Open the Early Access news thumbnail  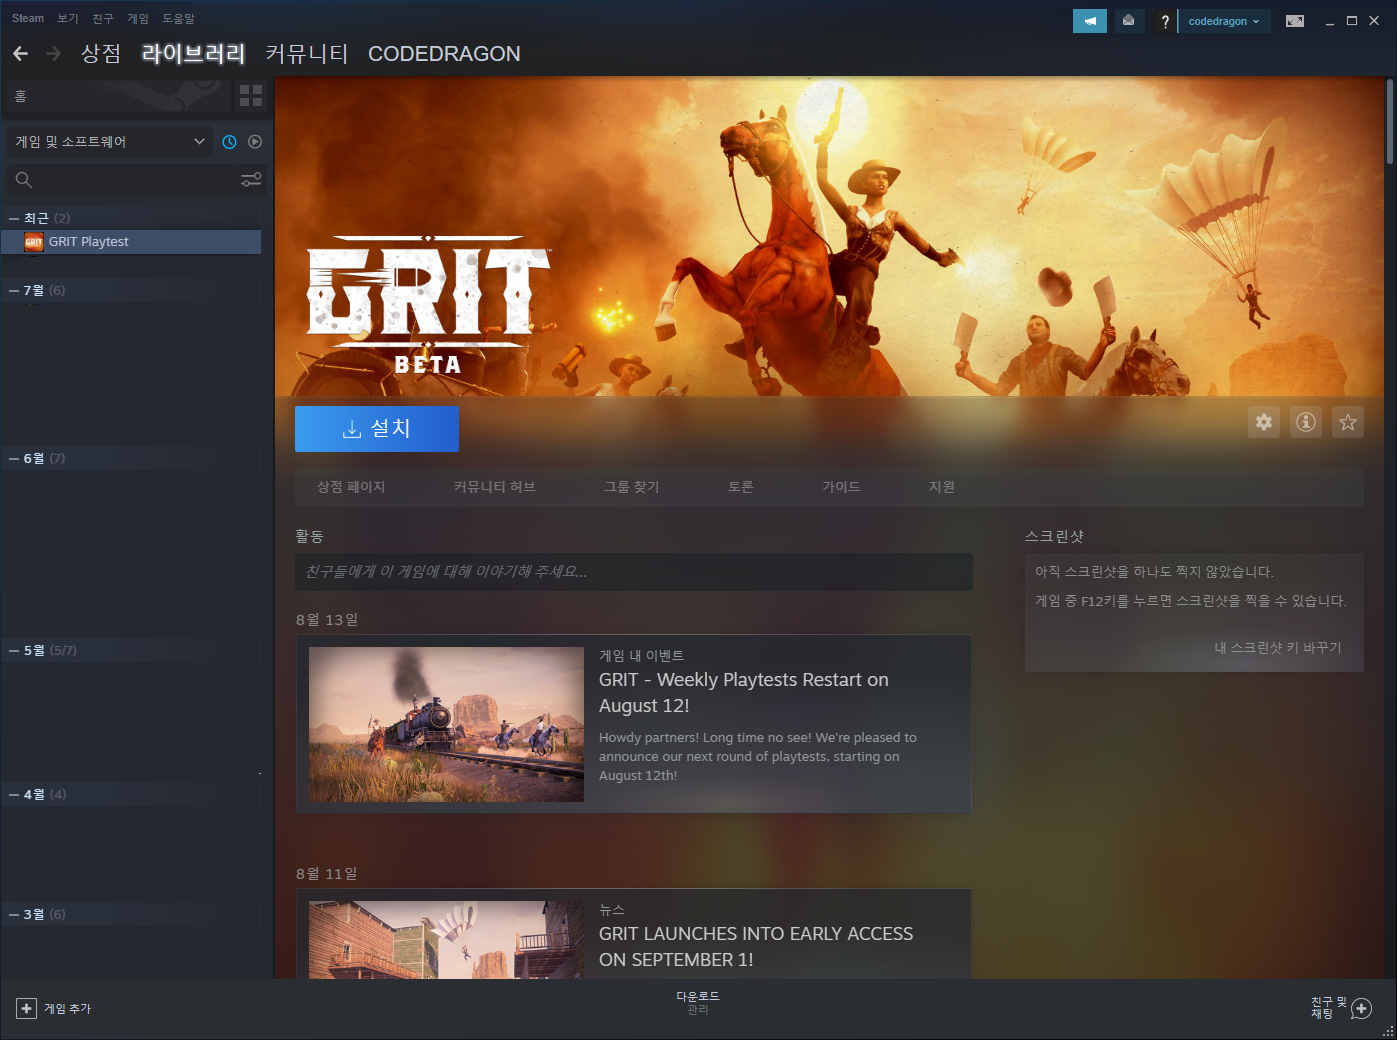[446, 940]
